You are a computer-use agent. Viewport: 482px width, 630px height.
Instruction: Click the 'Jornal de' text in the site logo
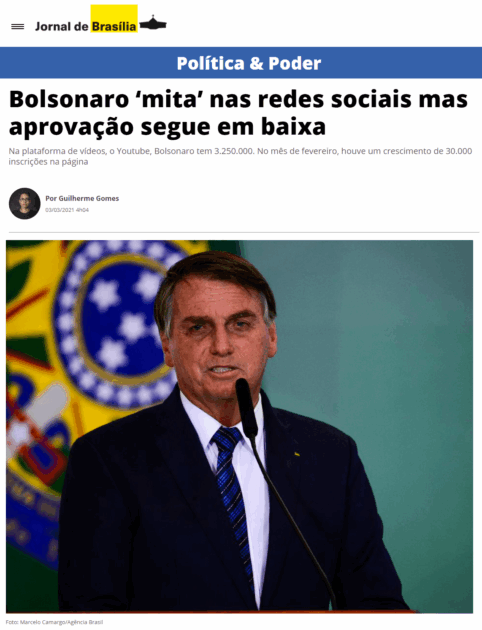(x=61, y=27)
